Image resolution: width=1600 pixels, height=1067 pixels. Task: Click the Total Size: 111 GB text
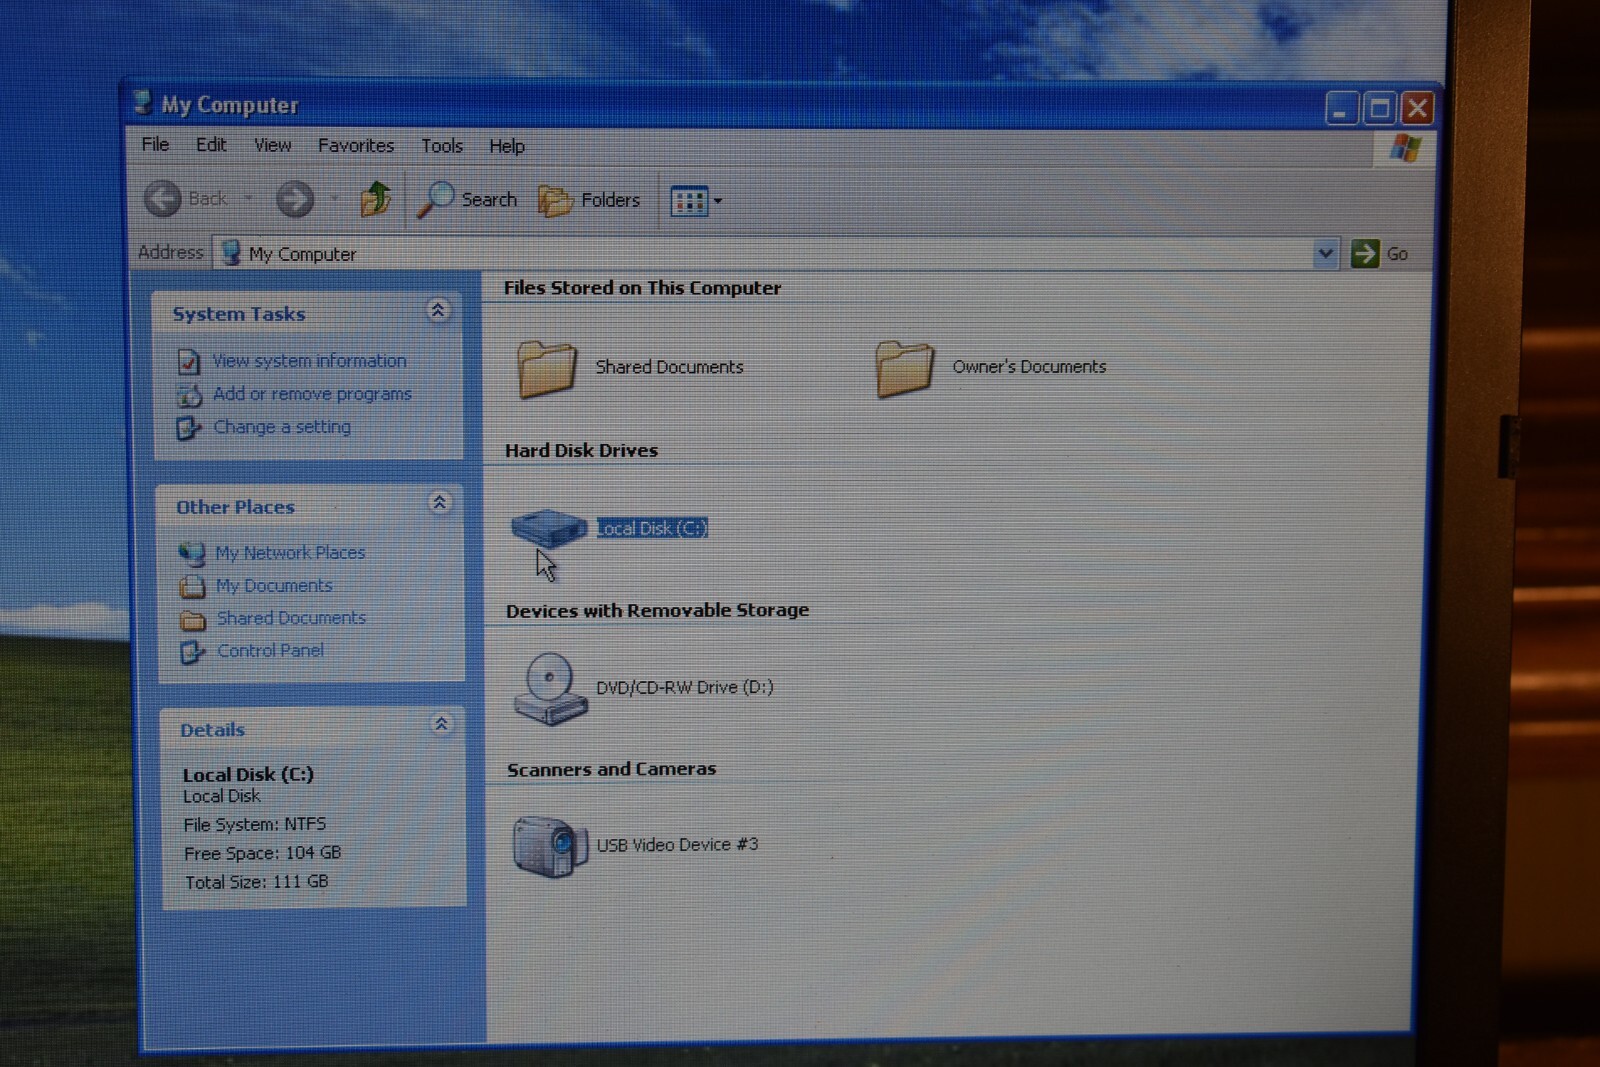click(x=256, y=882)
